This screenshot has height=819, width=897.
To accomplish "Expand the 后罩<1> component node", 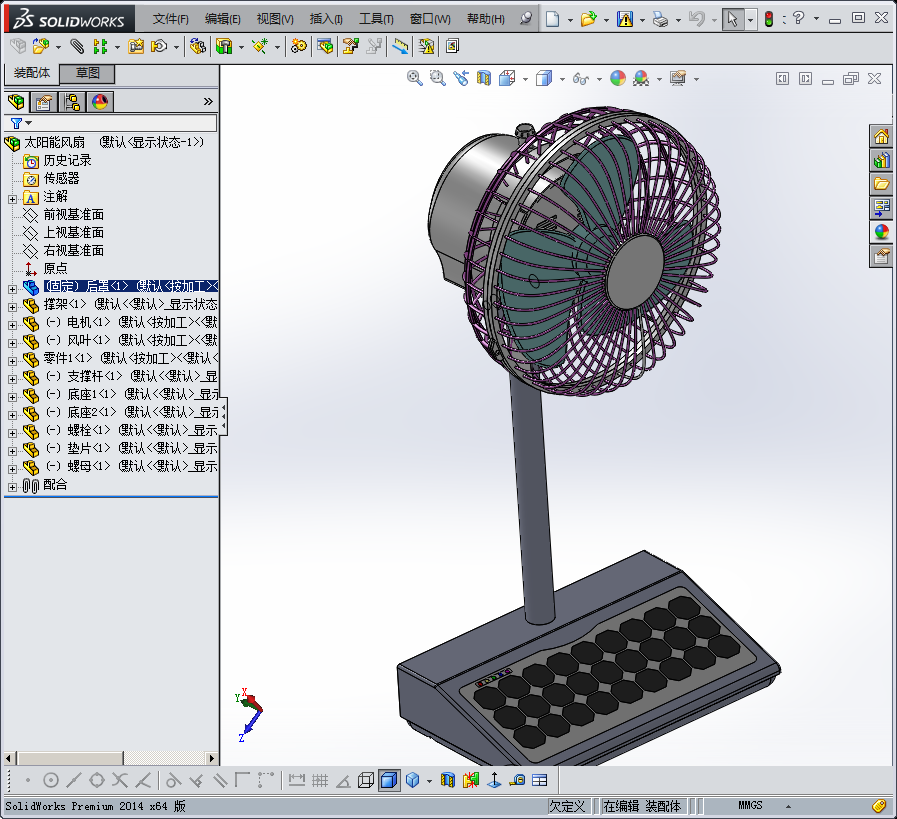I will pyautogui.click(x=13, y=289).
